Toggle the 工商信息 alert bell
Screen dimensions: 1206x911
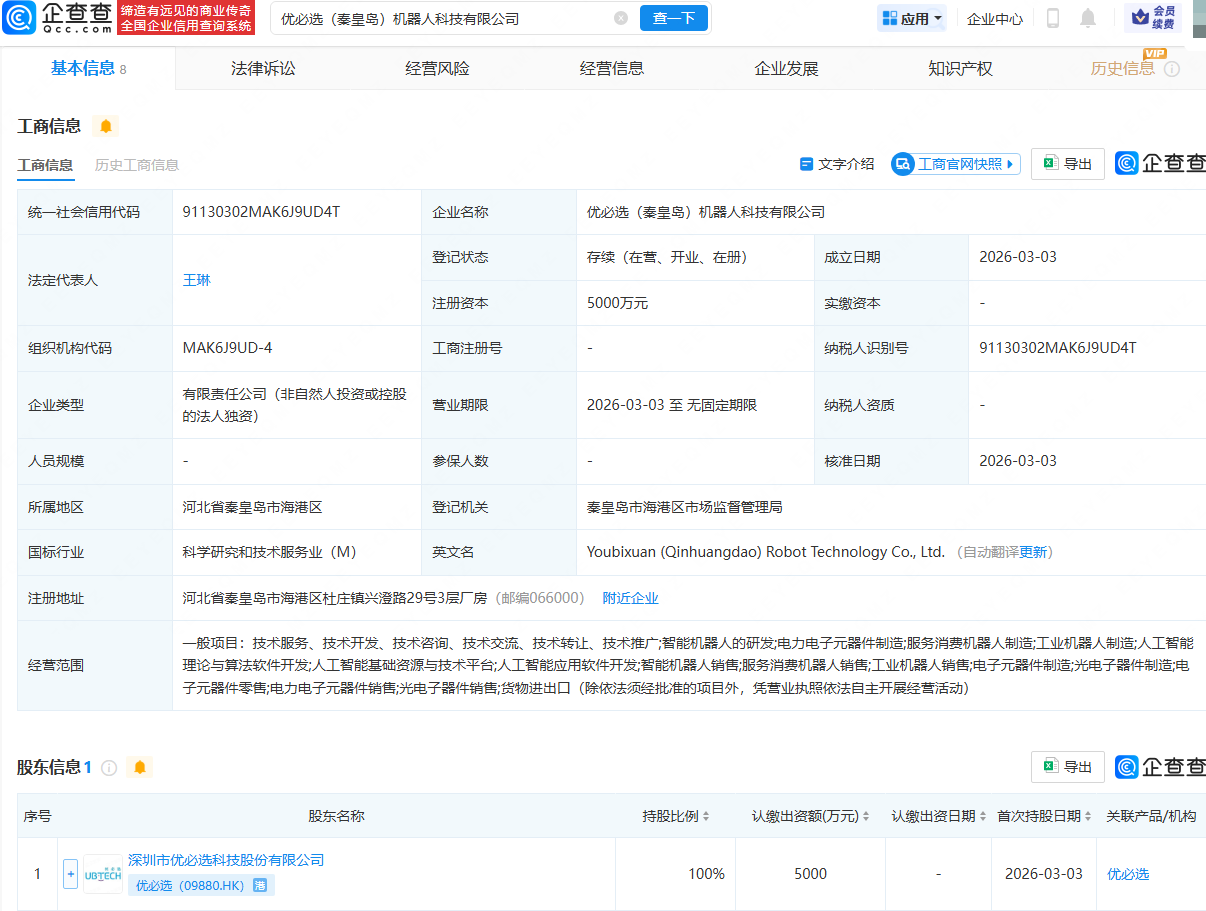[107, 128]
